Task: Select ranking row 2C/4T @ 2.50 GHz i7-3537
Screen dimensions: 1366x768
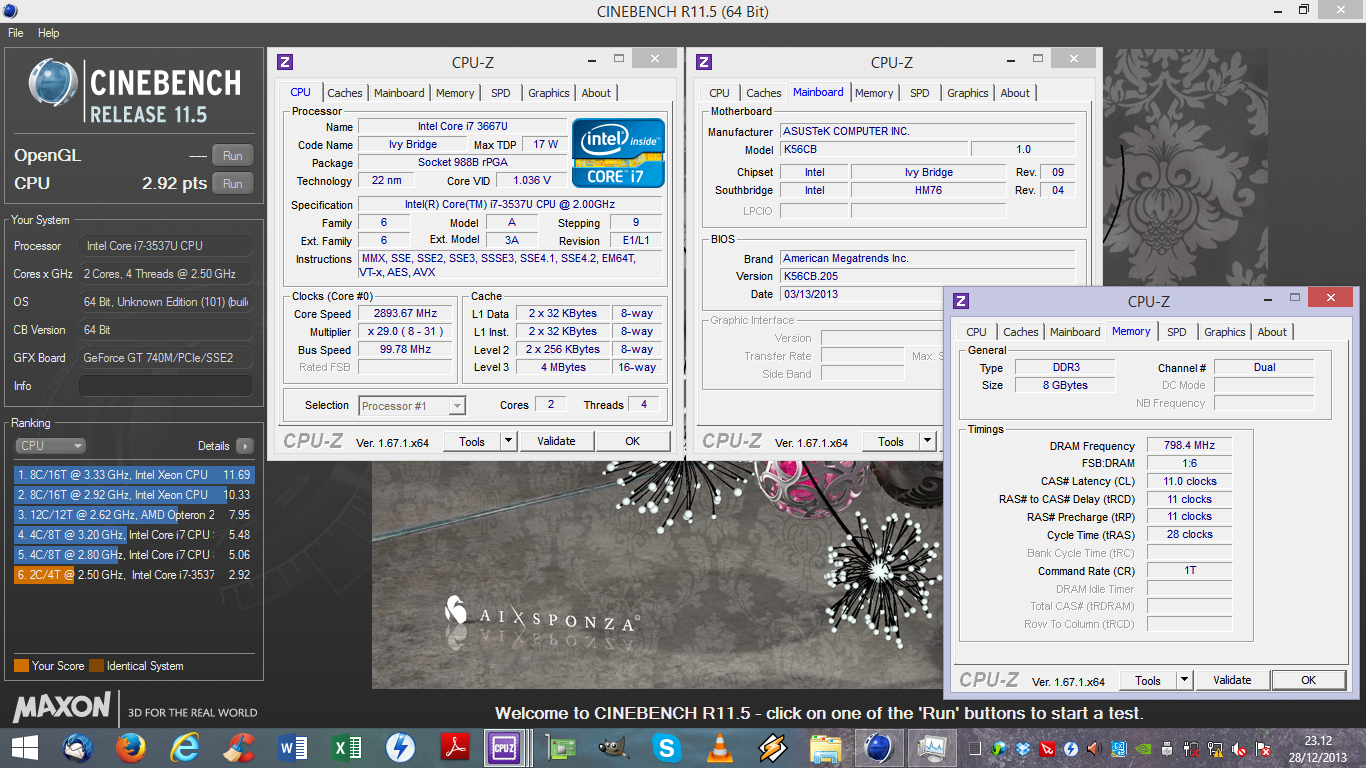Action: [x=134, y=575]
